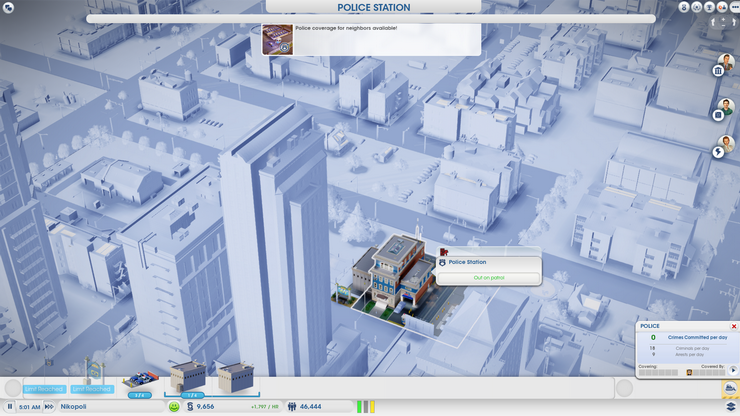Zoom out with the minus camera control
Image resolution: width=740 pixels, height=416 pixels.
(x=723, y=25)
